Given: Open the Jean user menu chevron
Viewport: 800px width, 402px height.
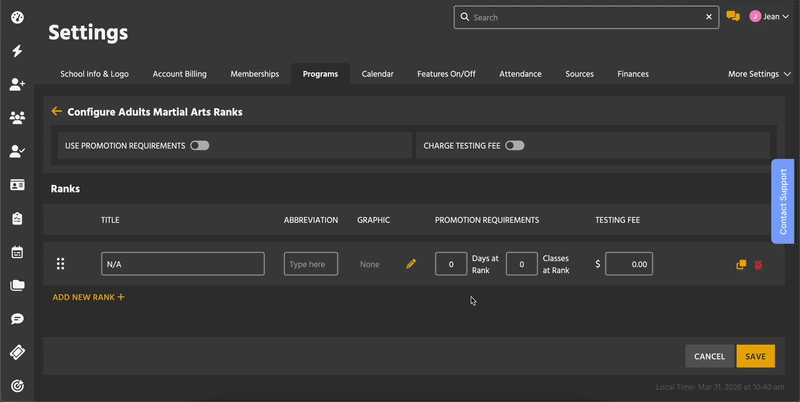Looking at the screenshot, I should tap(786, 17).
